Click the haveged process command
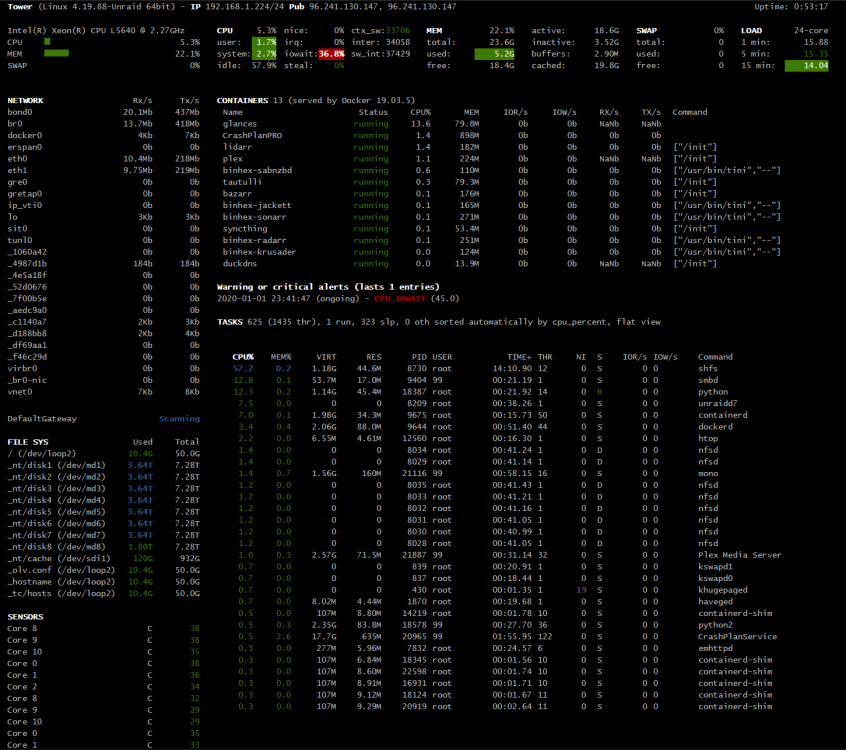Viewport: 846px width, 750px height. (715, 602)
